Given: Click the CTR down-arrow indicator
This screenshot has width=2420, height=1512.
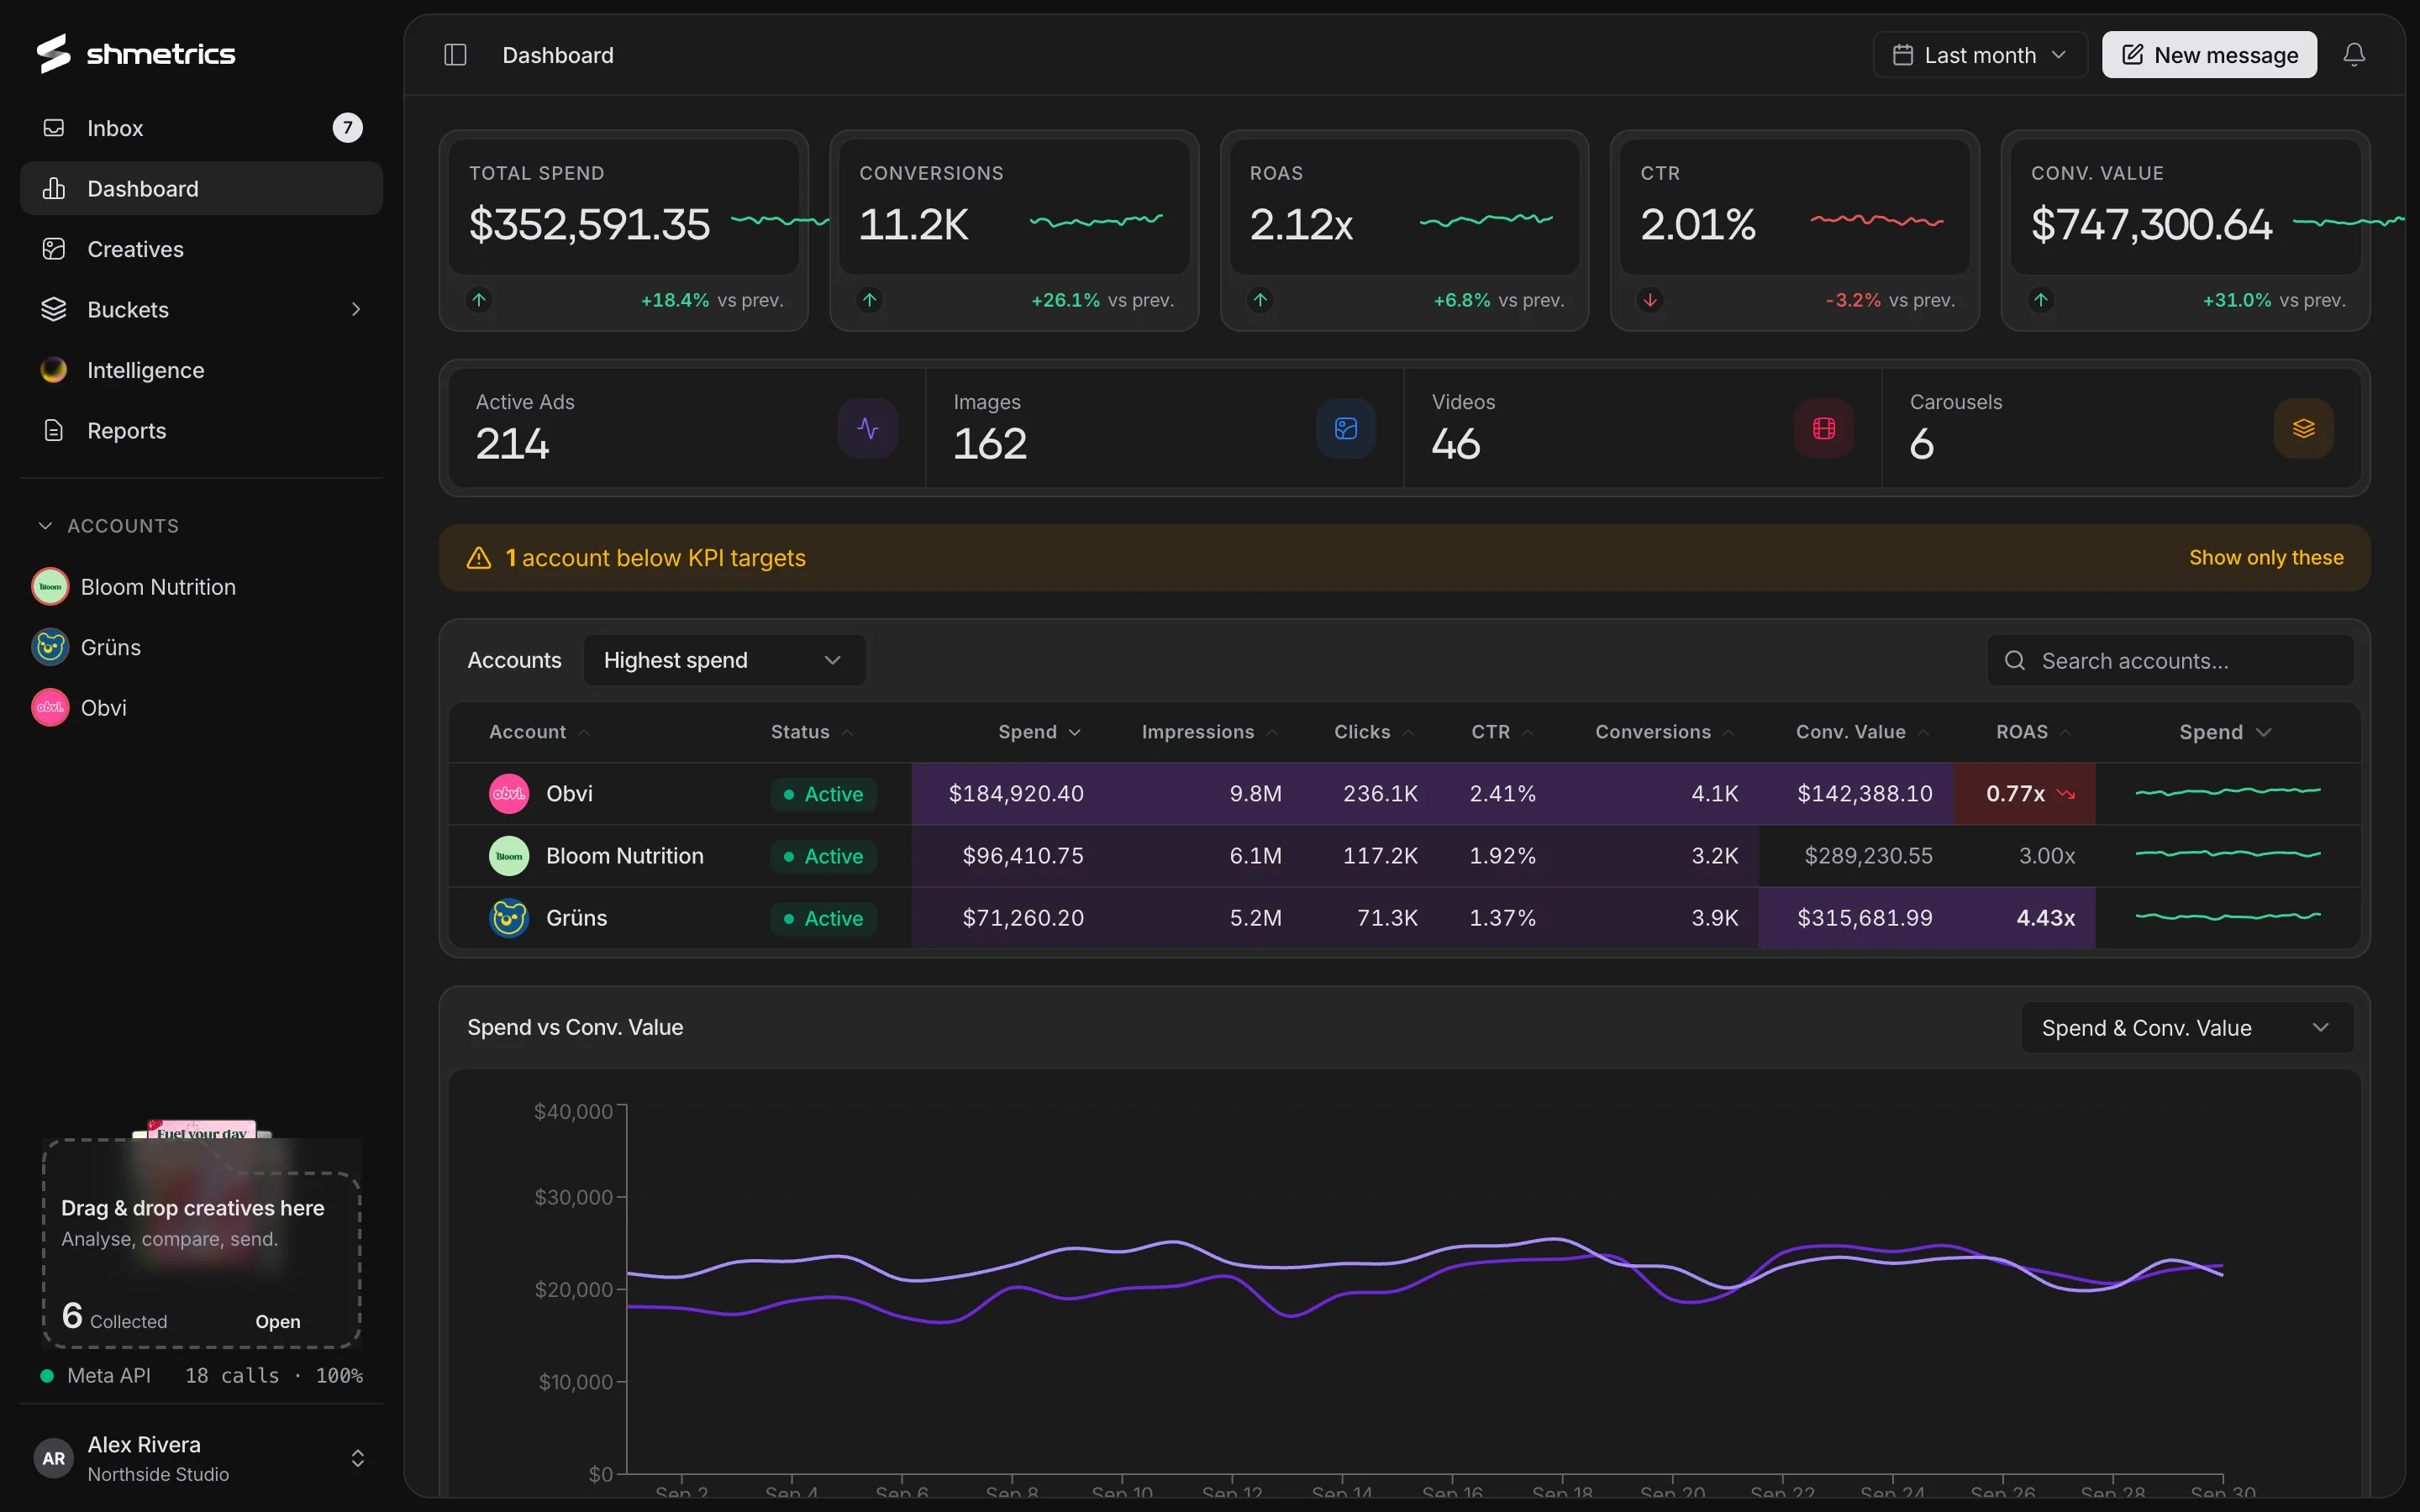Looking at the screenshot, I should click(x=1650, y=300).
